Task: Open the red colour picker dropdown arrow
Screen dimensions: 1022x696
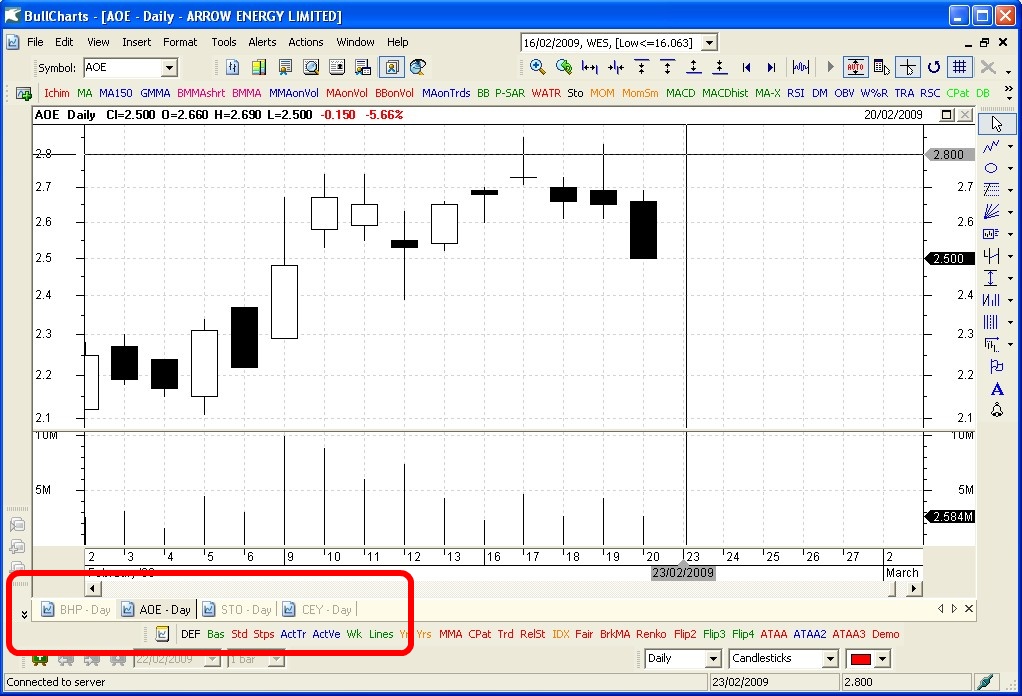Action: [x=882, y=659]
